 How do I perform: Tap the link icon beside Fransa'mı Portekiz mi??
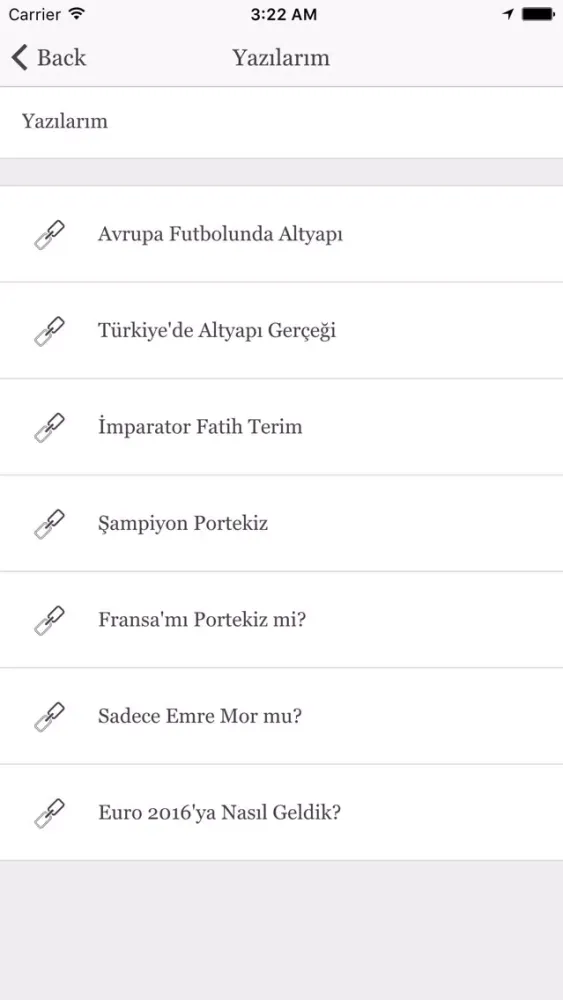[x=49, y=621]
